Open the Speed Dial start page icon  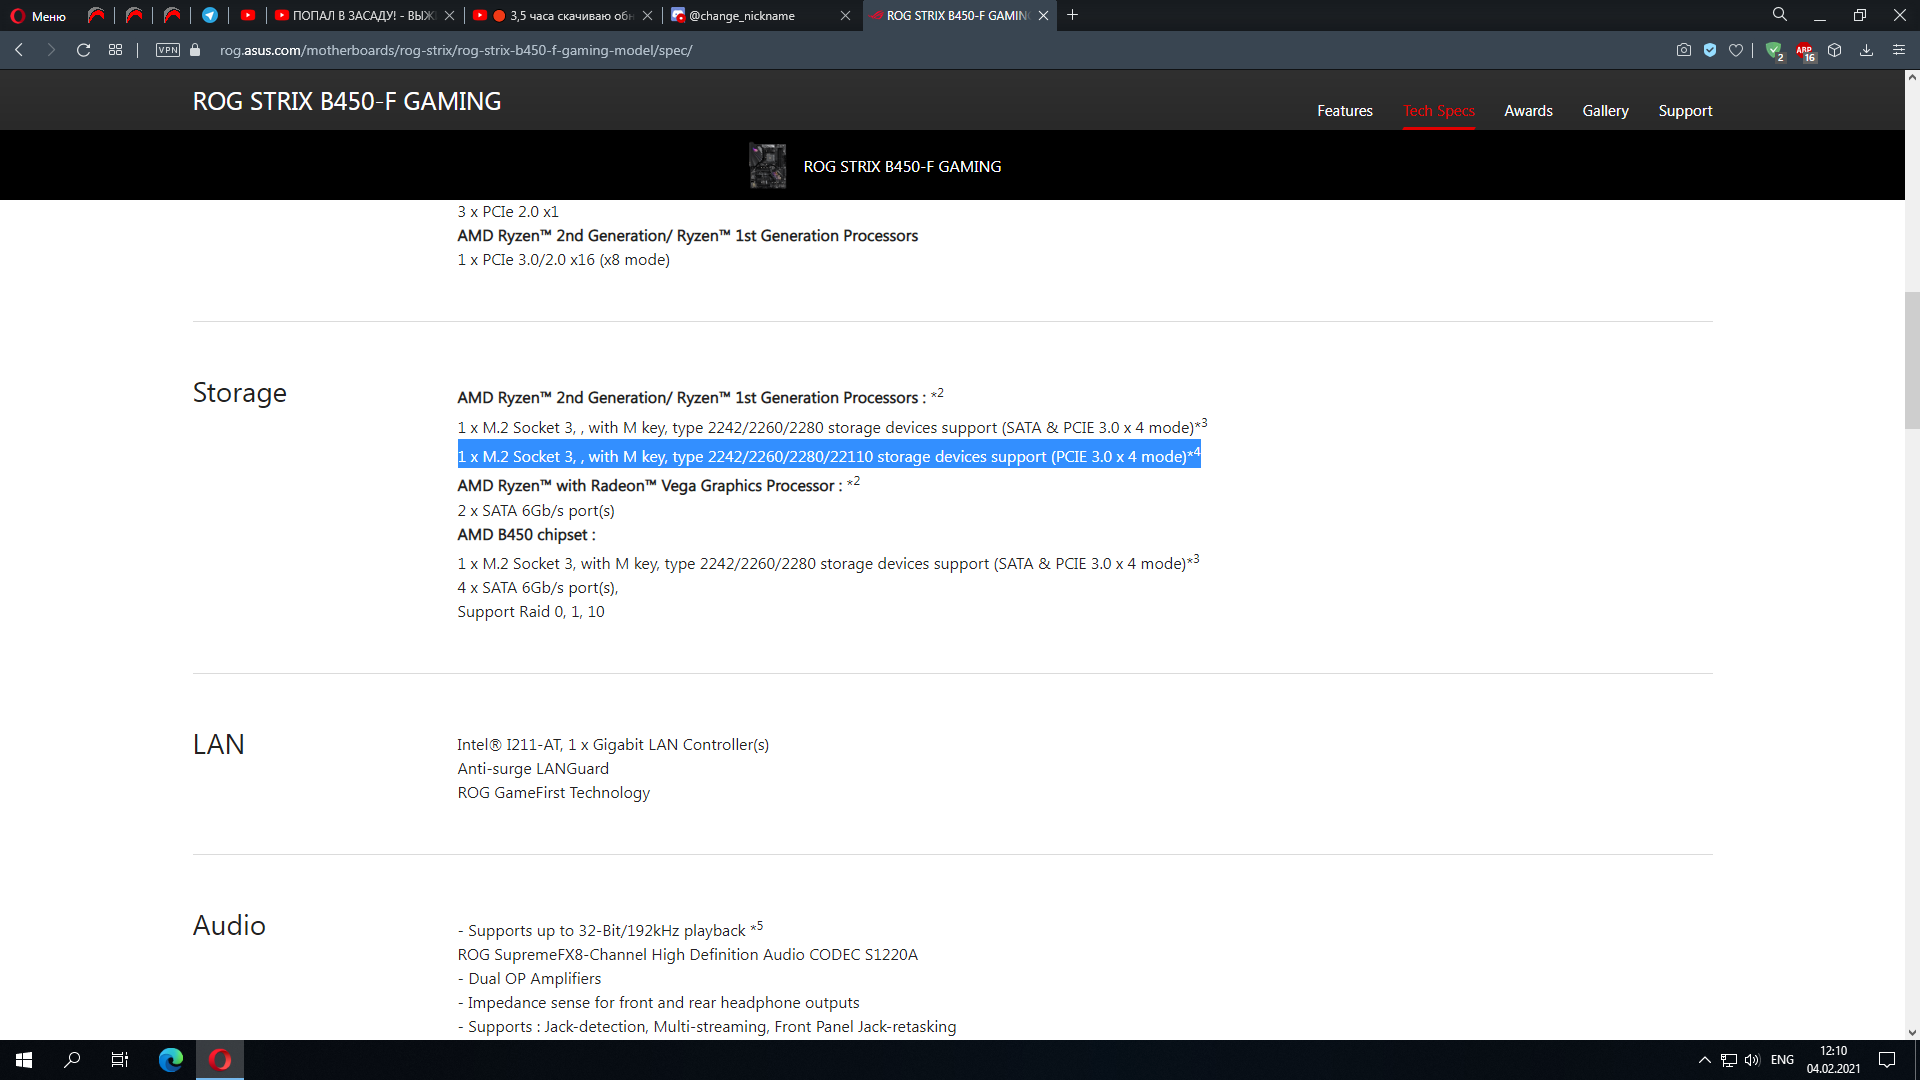click(116, 50)
